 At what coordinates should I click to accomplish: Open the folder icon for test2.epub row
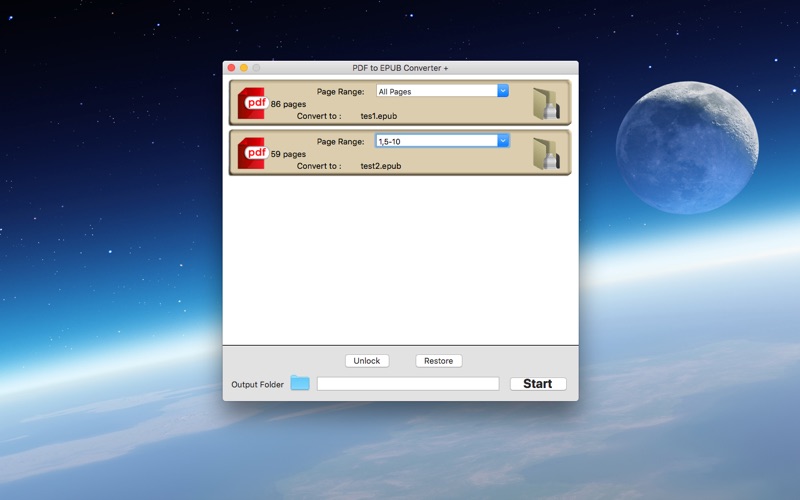[x=546, y=154]
